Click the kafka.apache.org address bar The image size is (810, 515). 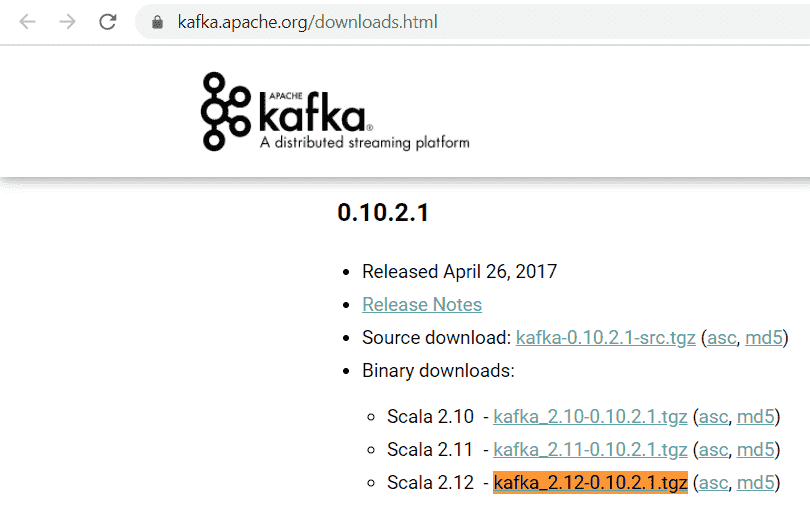472,22
